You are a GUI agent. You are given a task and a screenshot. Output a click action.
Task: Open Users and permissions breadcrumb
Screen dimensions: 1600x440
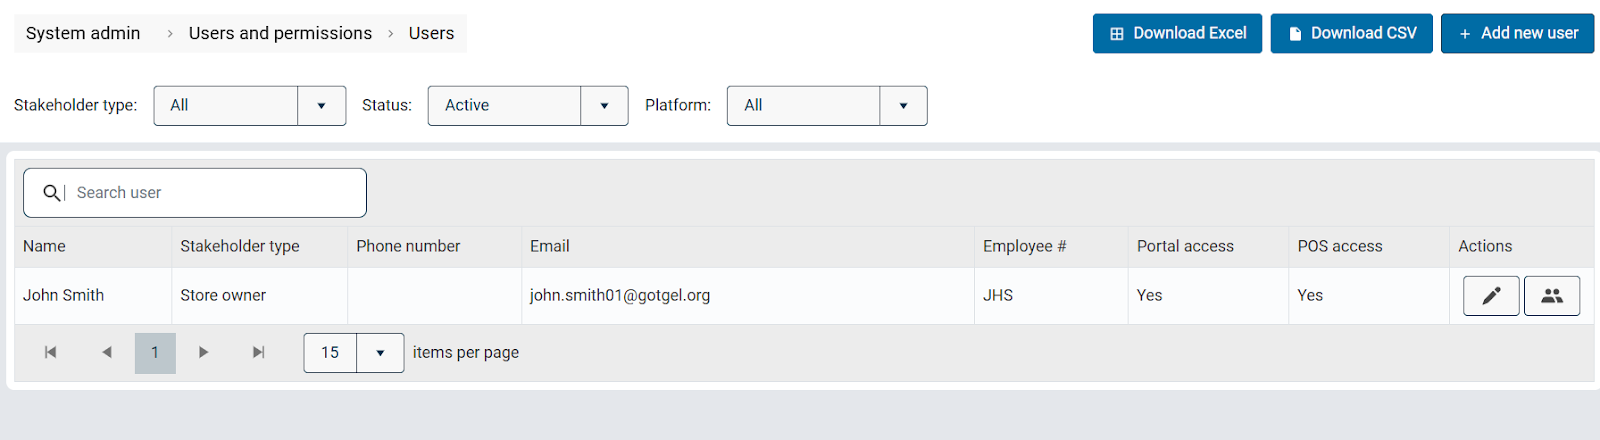point(280,33)
